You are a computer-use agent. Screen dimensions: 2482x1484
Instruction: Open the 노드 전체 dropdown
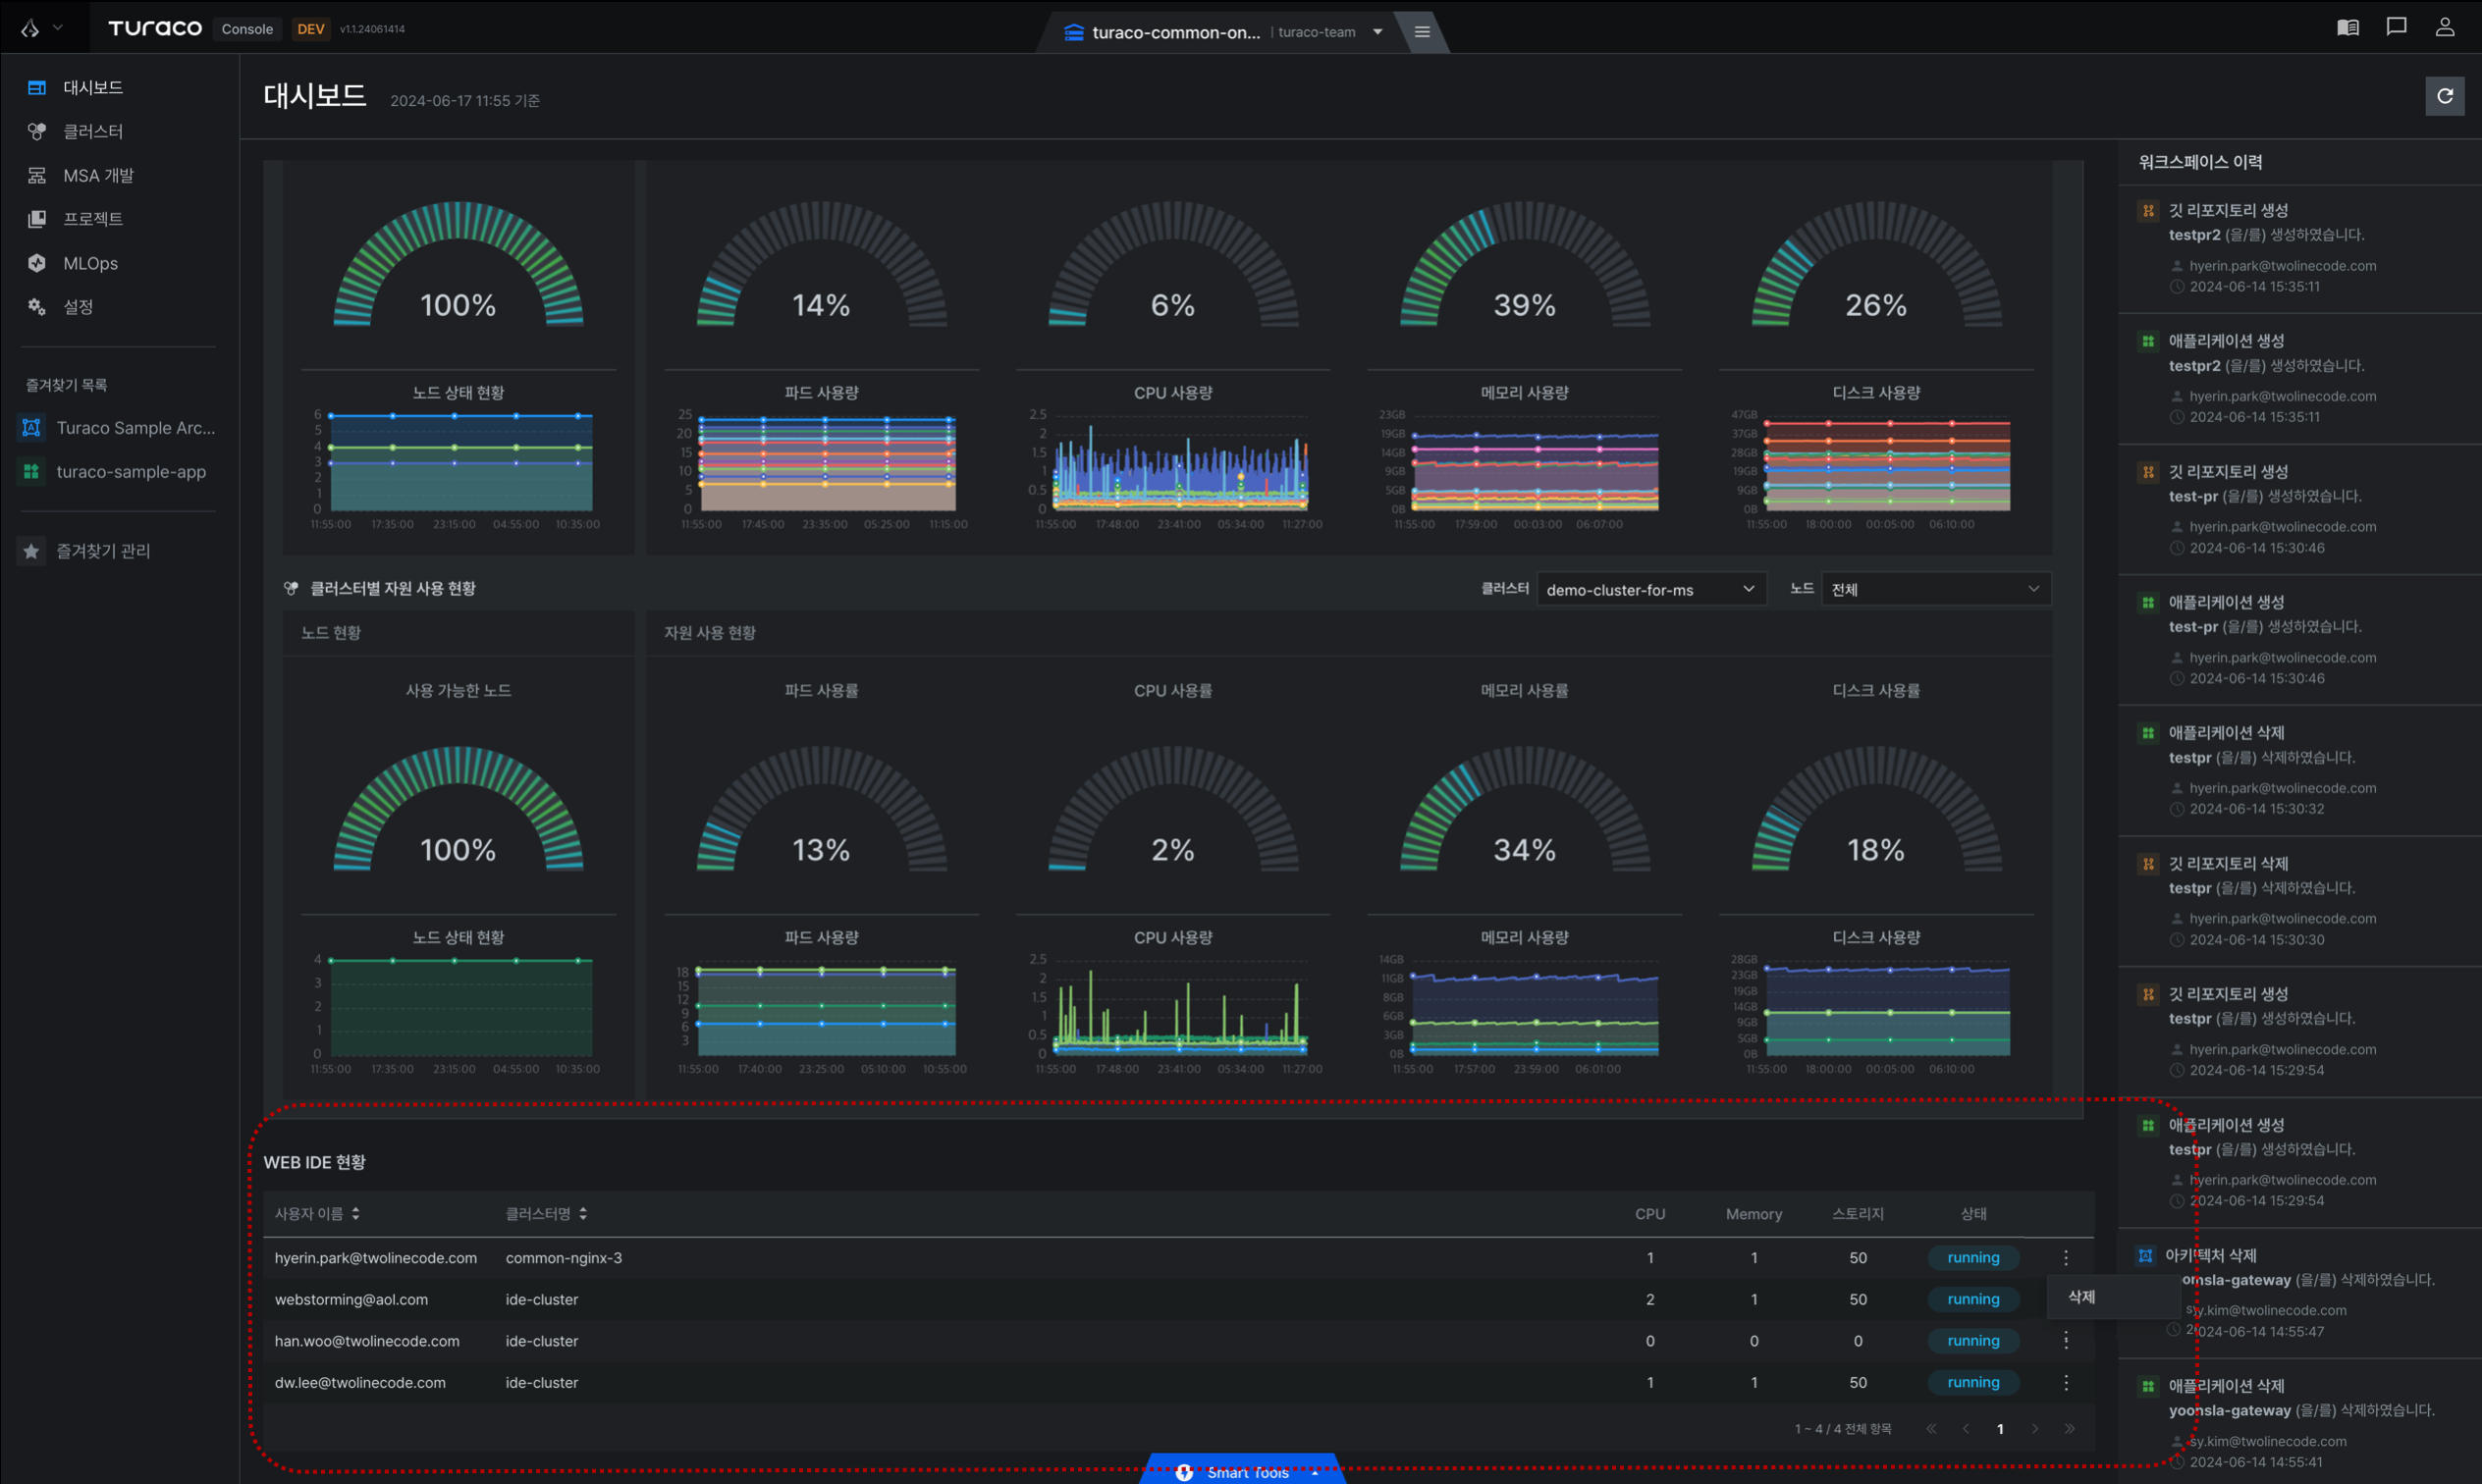click(1935, 589)
